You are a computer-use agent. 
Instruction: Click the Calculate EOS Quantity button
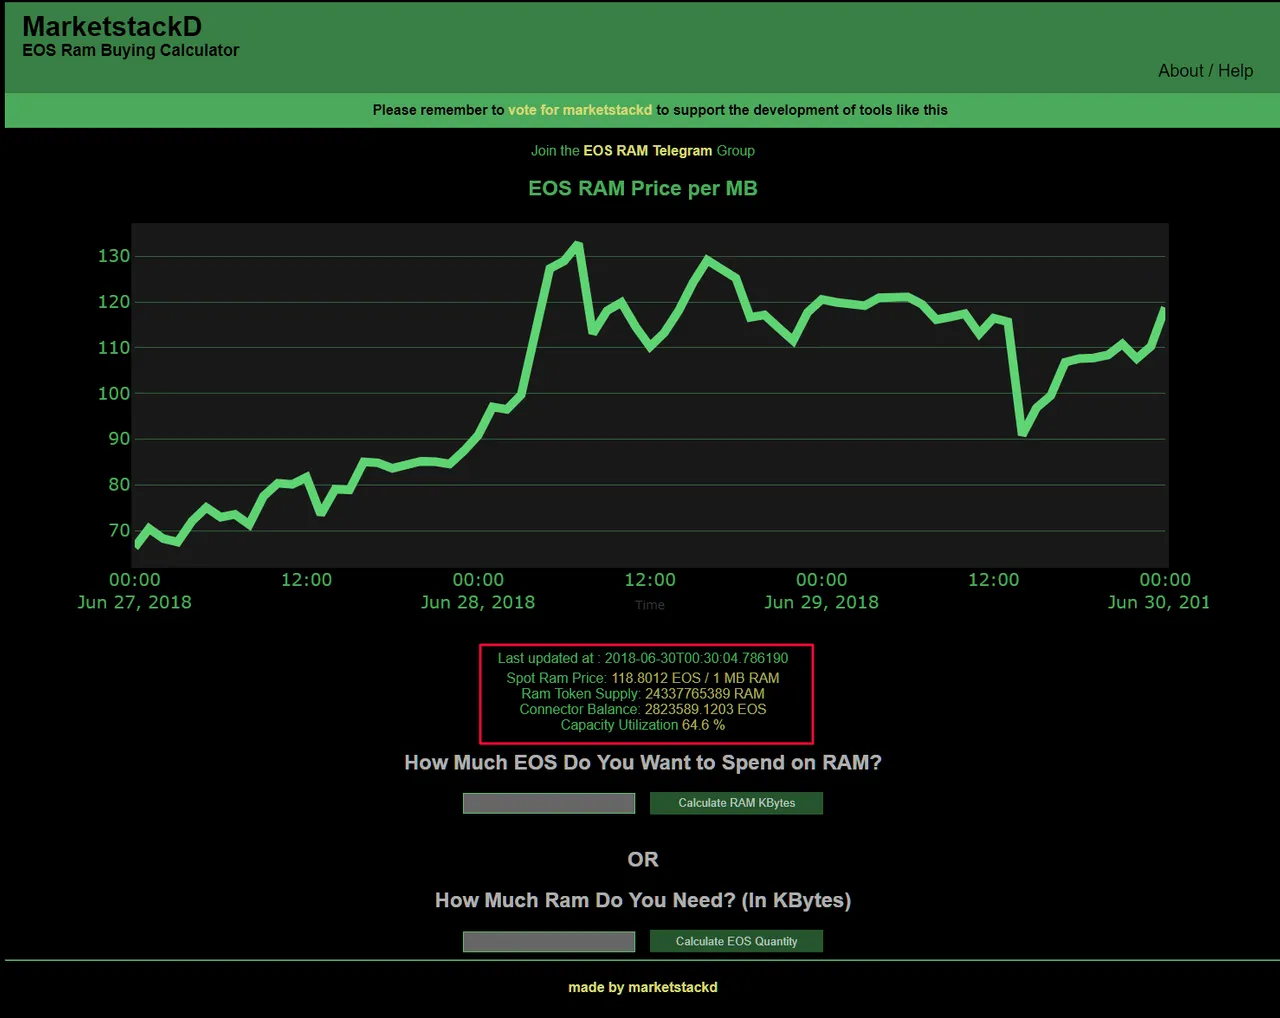click(x=736, y=941)
